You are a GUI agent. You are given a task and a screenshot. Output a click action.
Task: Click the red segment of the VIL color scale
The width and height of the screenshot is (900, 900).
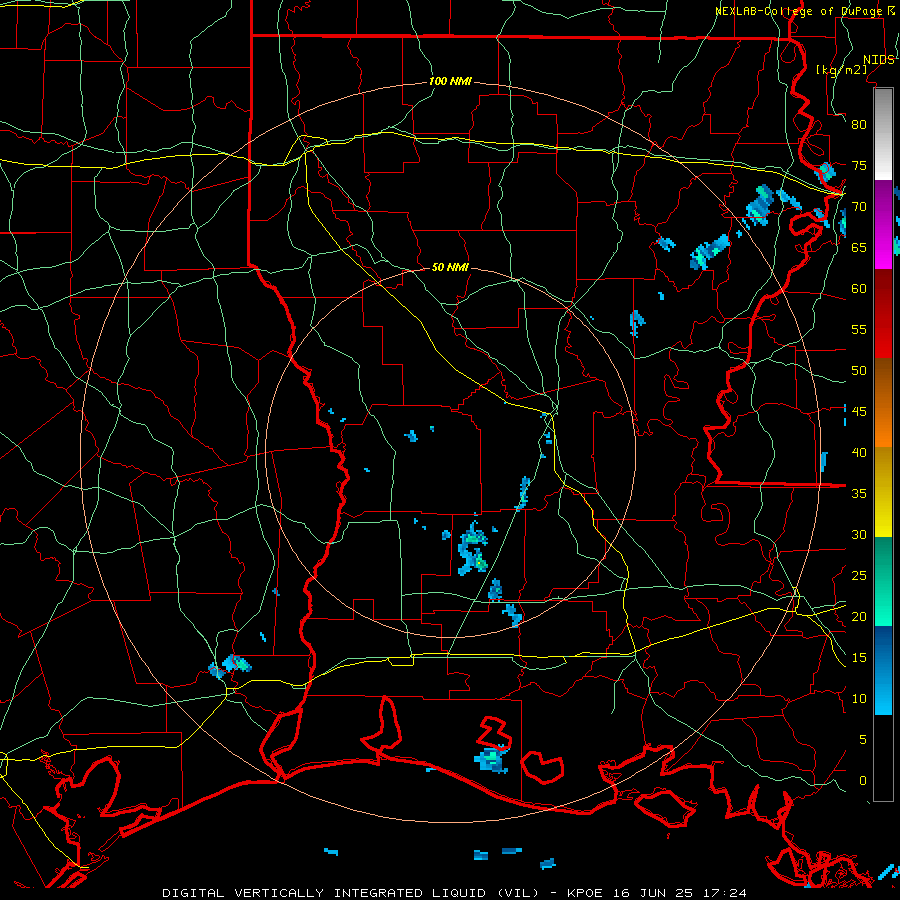tap(883, 314)
